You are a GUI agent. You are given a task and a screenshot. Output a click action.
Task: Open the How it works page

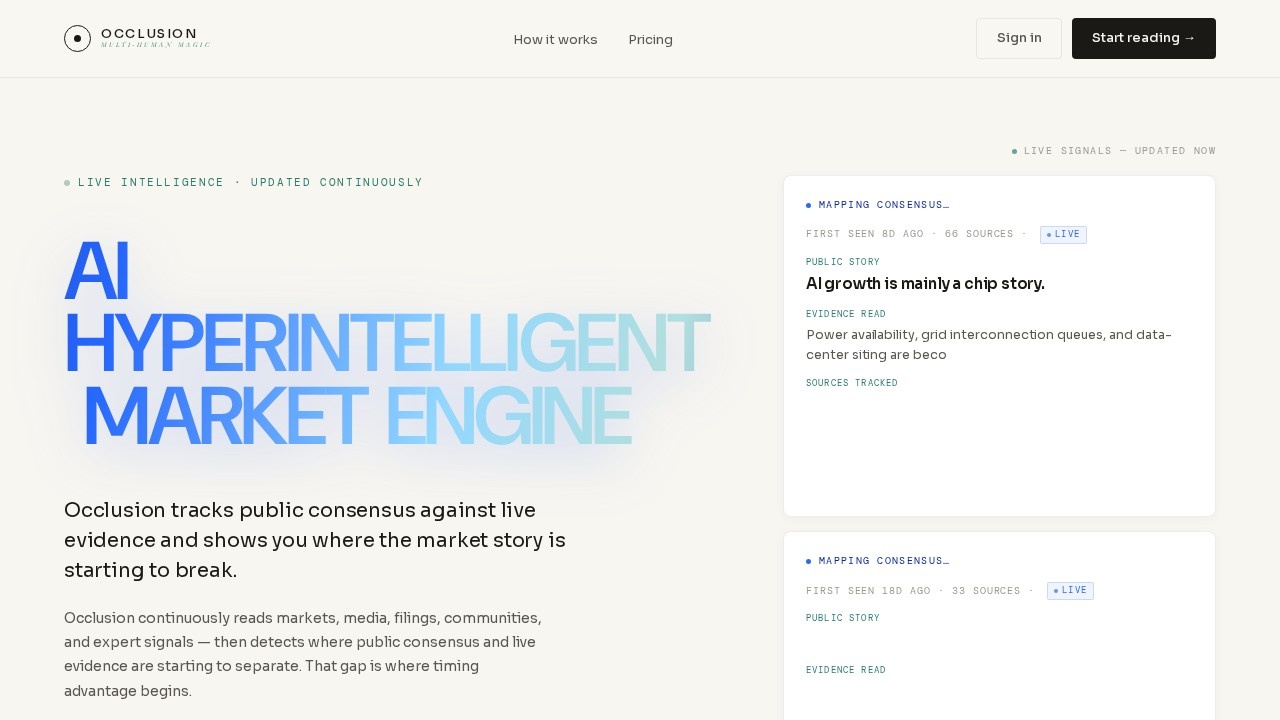pyautogui.click(x=555, y=40)
